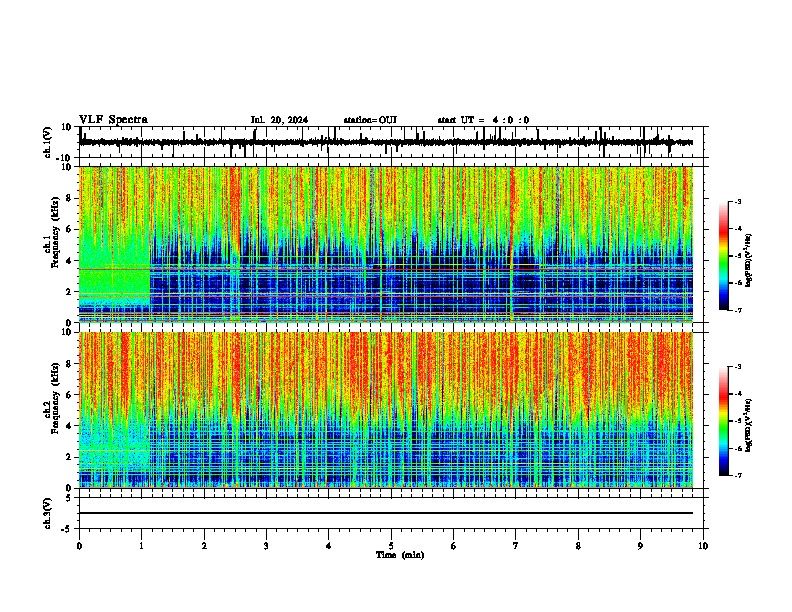Click the ch.2 frequency tick "8"
The height and width of the screenshot is (612, 792).
69,364
